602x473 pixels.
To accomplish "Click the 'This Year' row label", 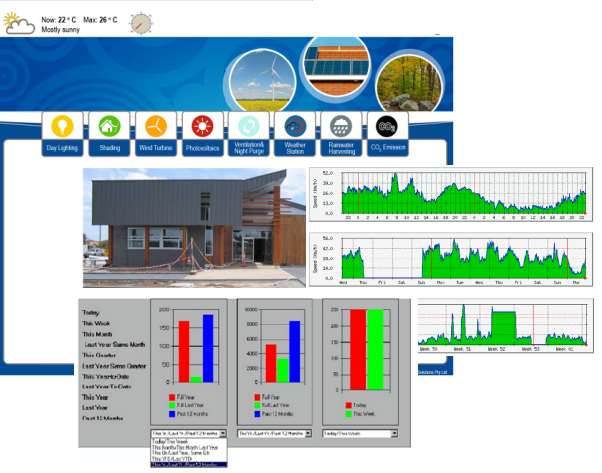I will [95, 397].
